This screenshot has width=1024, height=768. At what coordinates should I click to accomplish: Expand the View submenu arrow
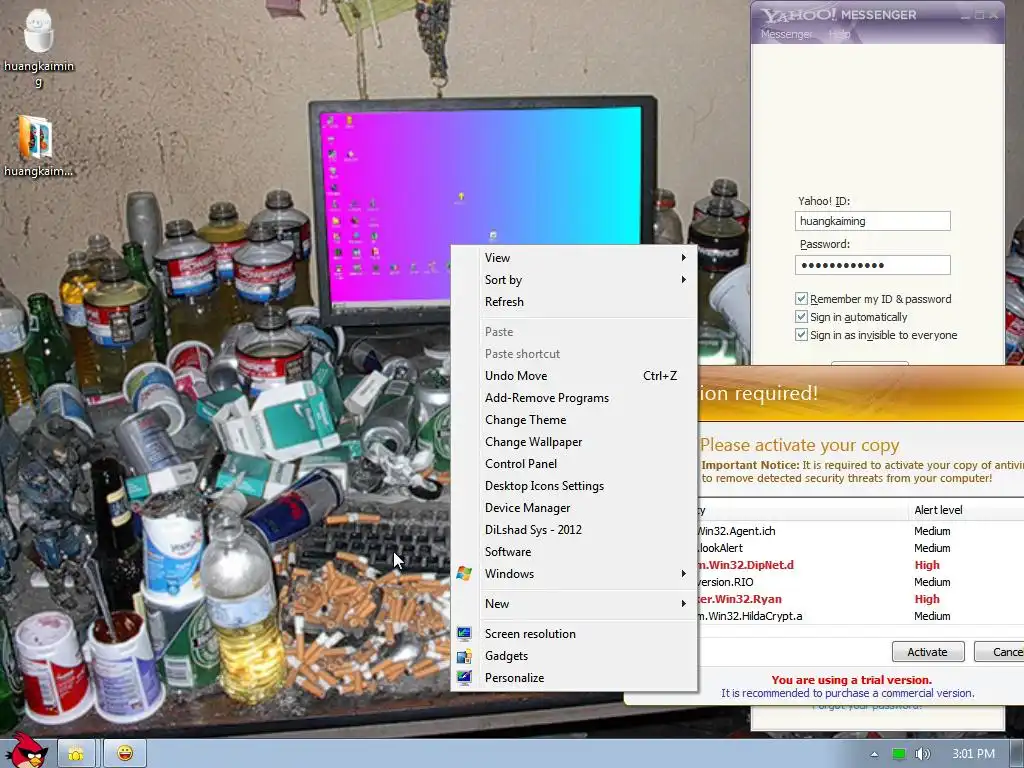(x=683, y=257)
